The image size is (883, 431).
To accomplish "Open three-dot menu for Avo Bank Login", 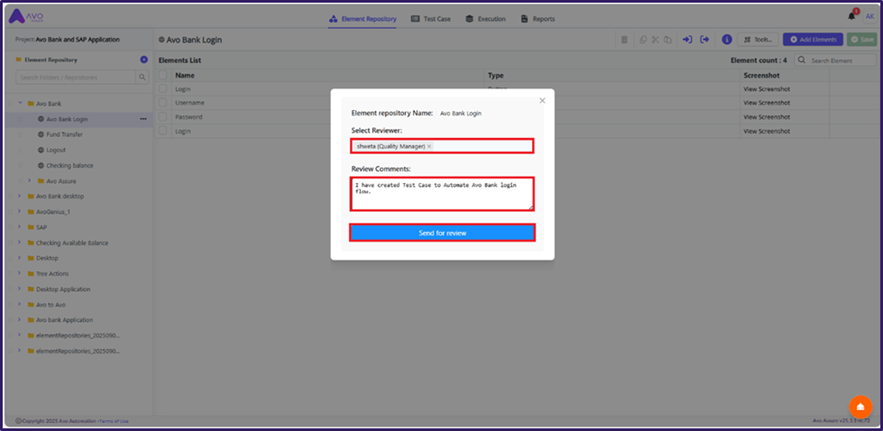I will coord(143,119).
